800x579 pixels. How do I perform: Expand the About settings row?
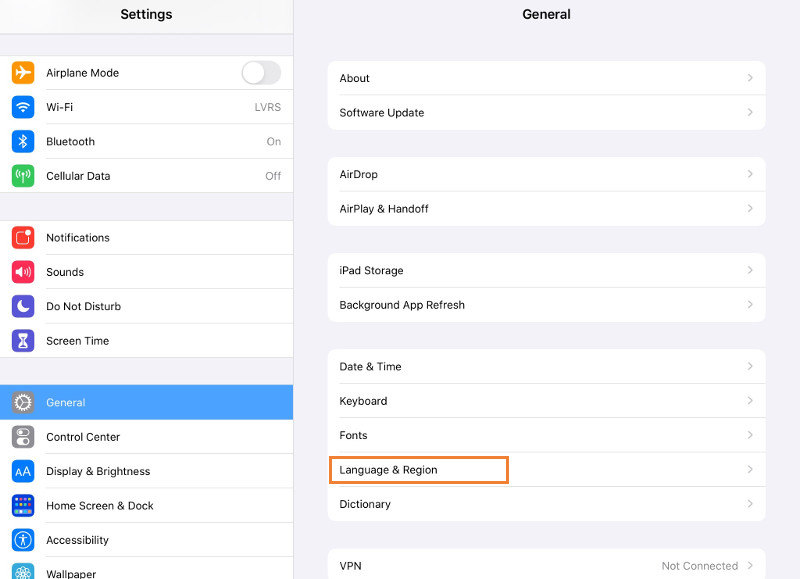[x=546, y=78]
